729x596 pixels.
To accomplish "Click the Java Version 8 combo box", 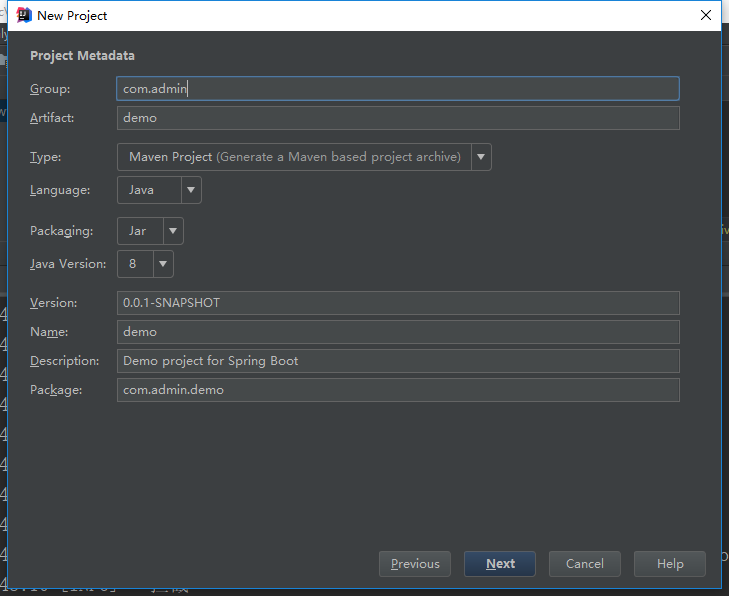I will (x=145, y=264).
